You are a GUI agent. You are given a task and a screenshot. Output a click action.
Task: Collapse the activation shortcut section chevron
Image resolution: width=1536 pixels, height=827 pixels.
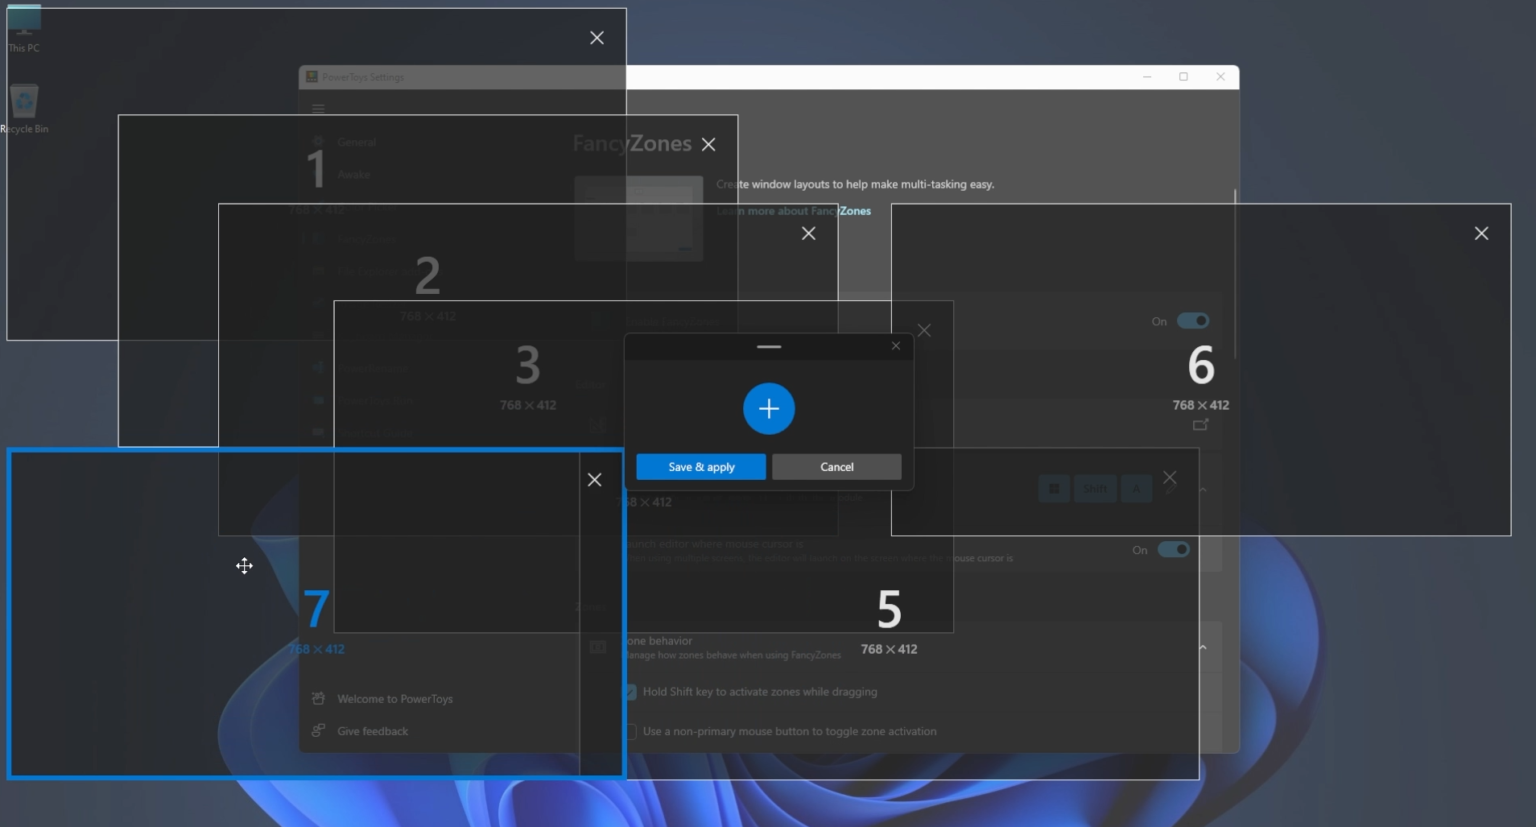[x=1202, y=490]
